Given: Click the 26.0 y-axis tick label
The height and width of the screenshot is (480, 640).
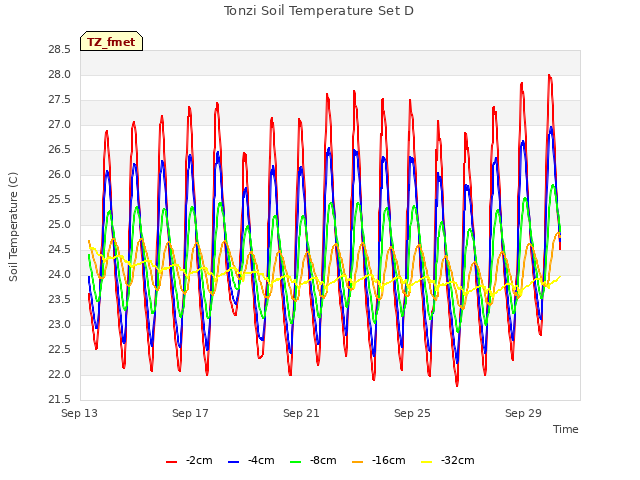Looking at the screenshot, I should point(60,175).
